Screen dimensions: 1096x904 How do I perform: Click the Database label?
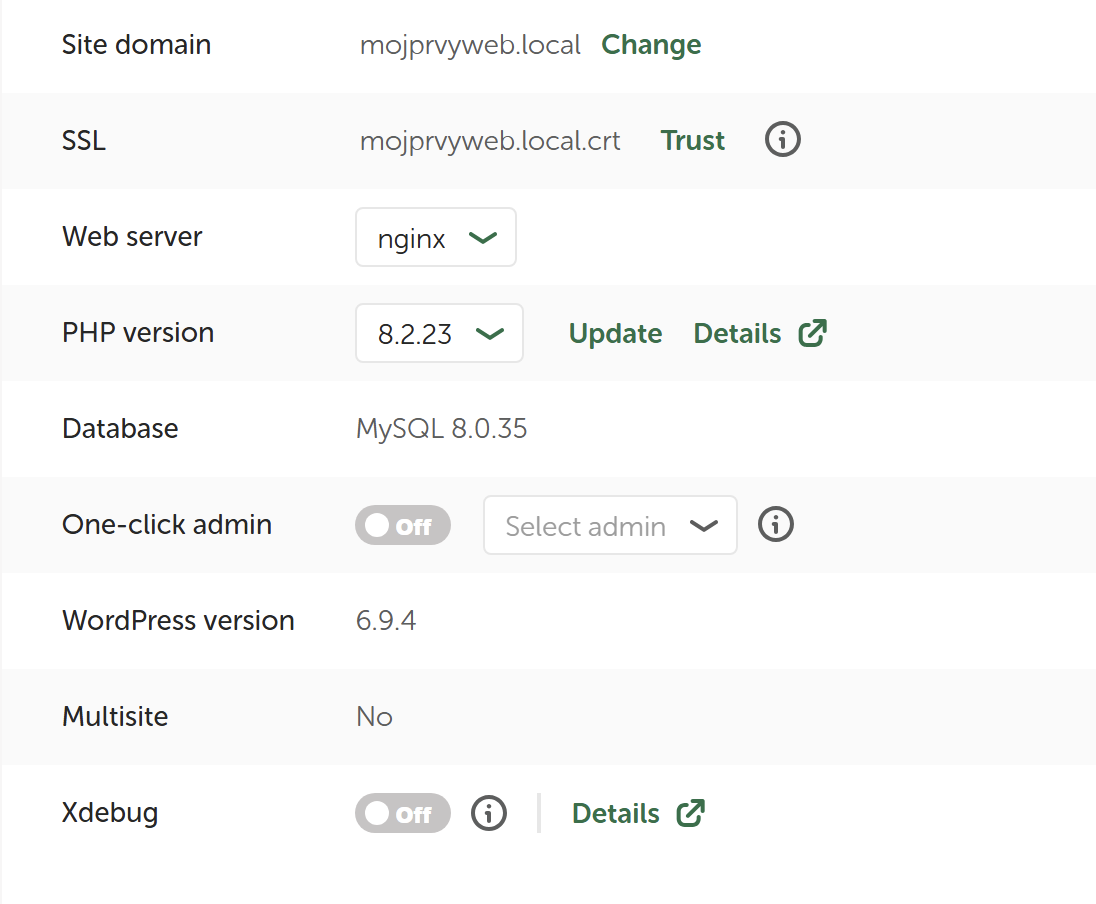(120, 429)
